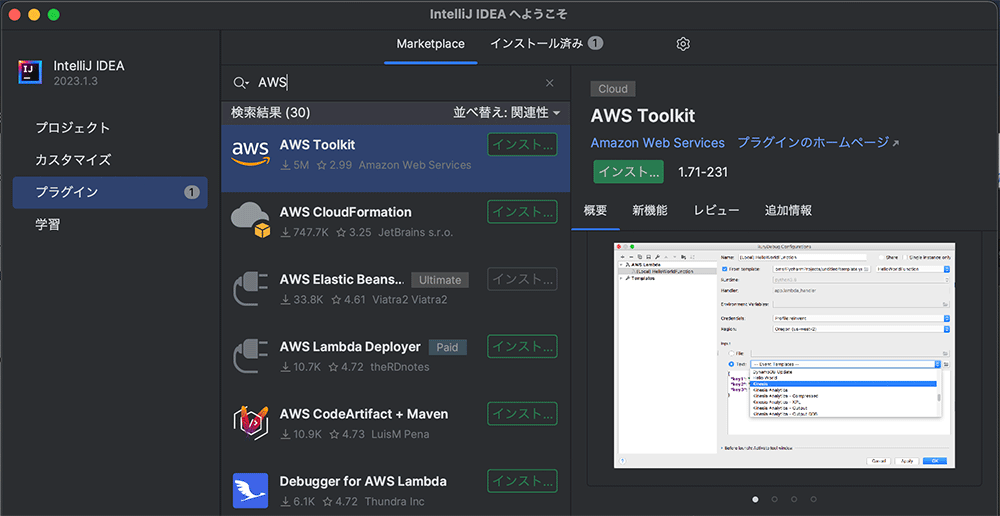Click the Ultimate badge on Elastic Beanstalk
The image size is (1000, 516).
tap(440, 279)
